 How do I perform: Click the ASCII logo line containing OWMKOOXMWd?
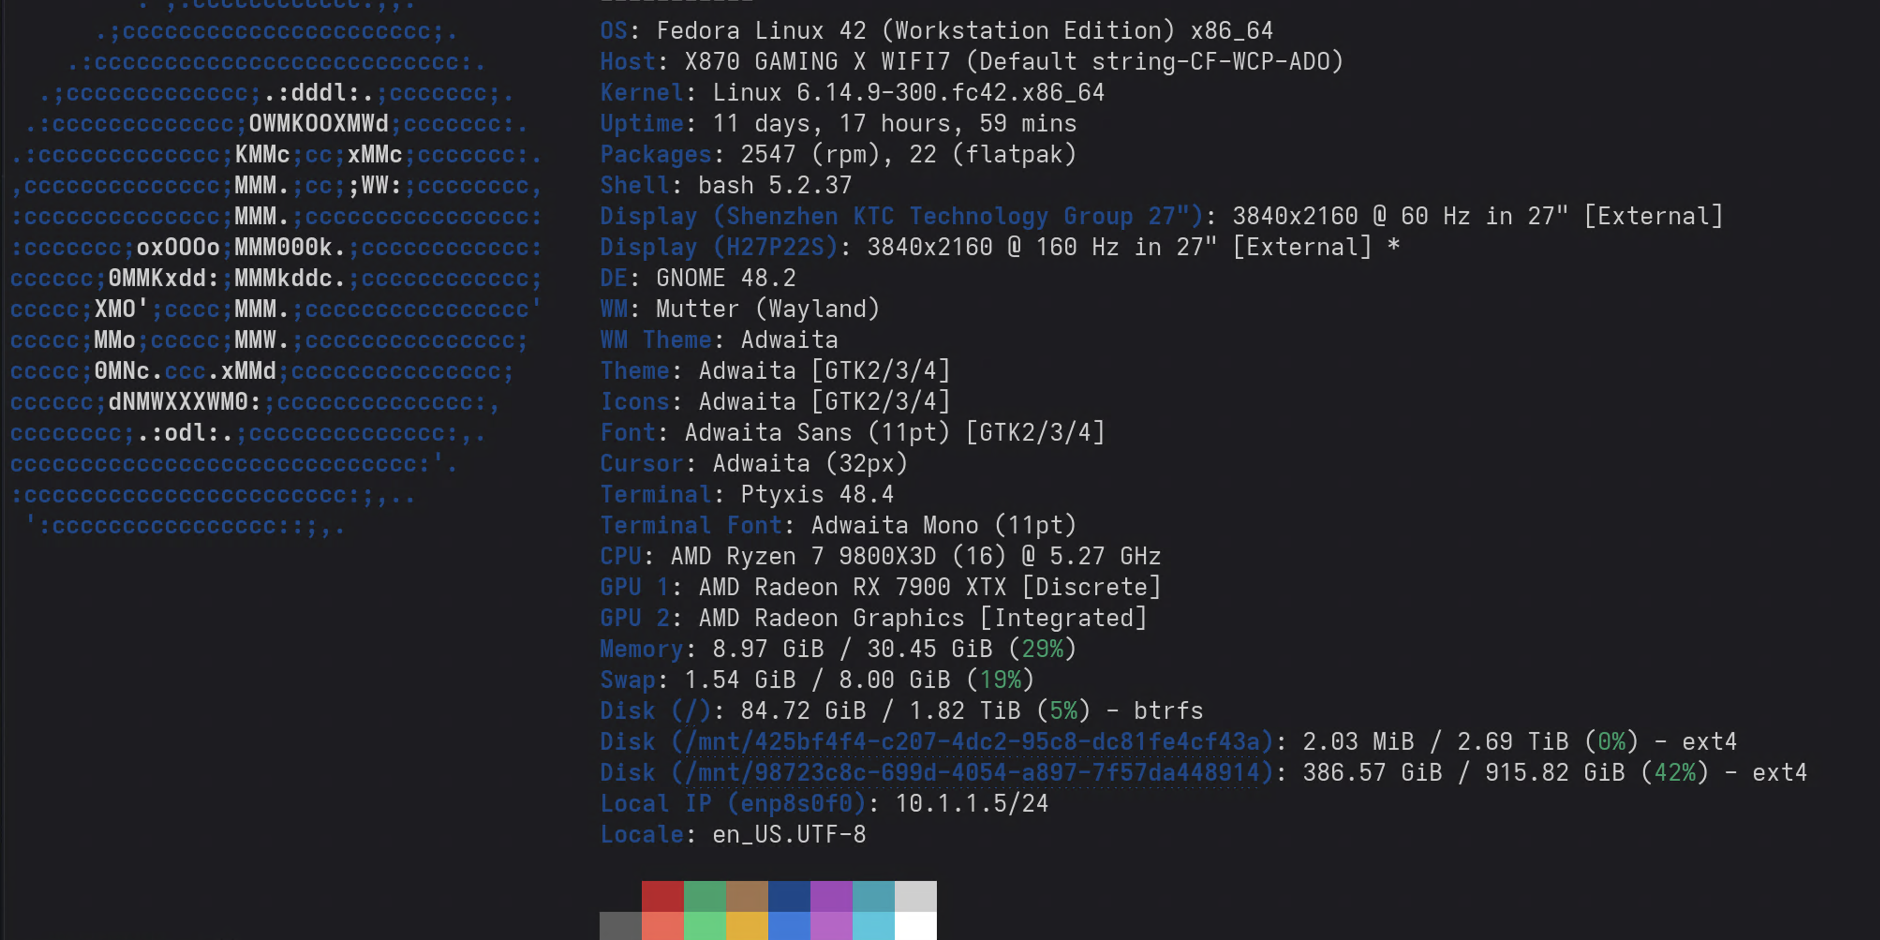(276, 124)
